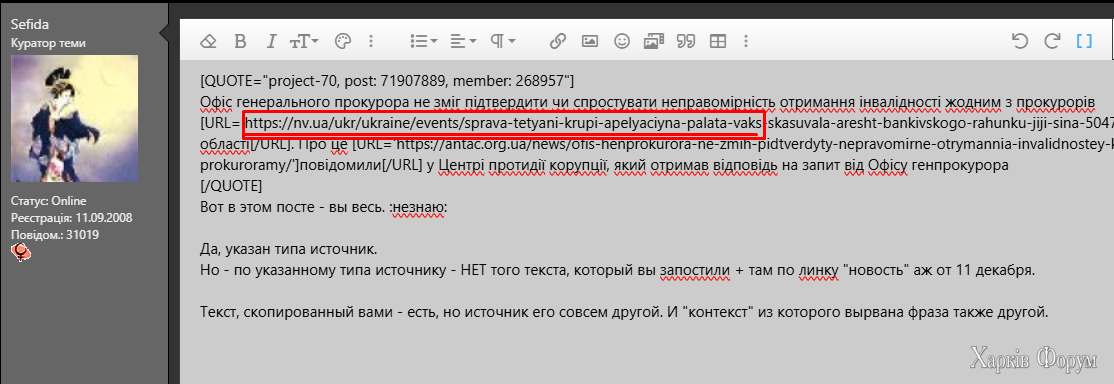Open the text alignment dropdown
This screenshot has height=384, width=1114.
pos(463,41)
